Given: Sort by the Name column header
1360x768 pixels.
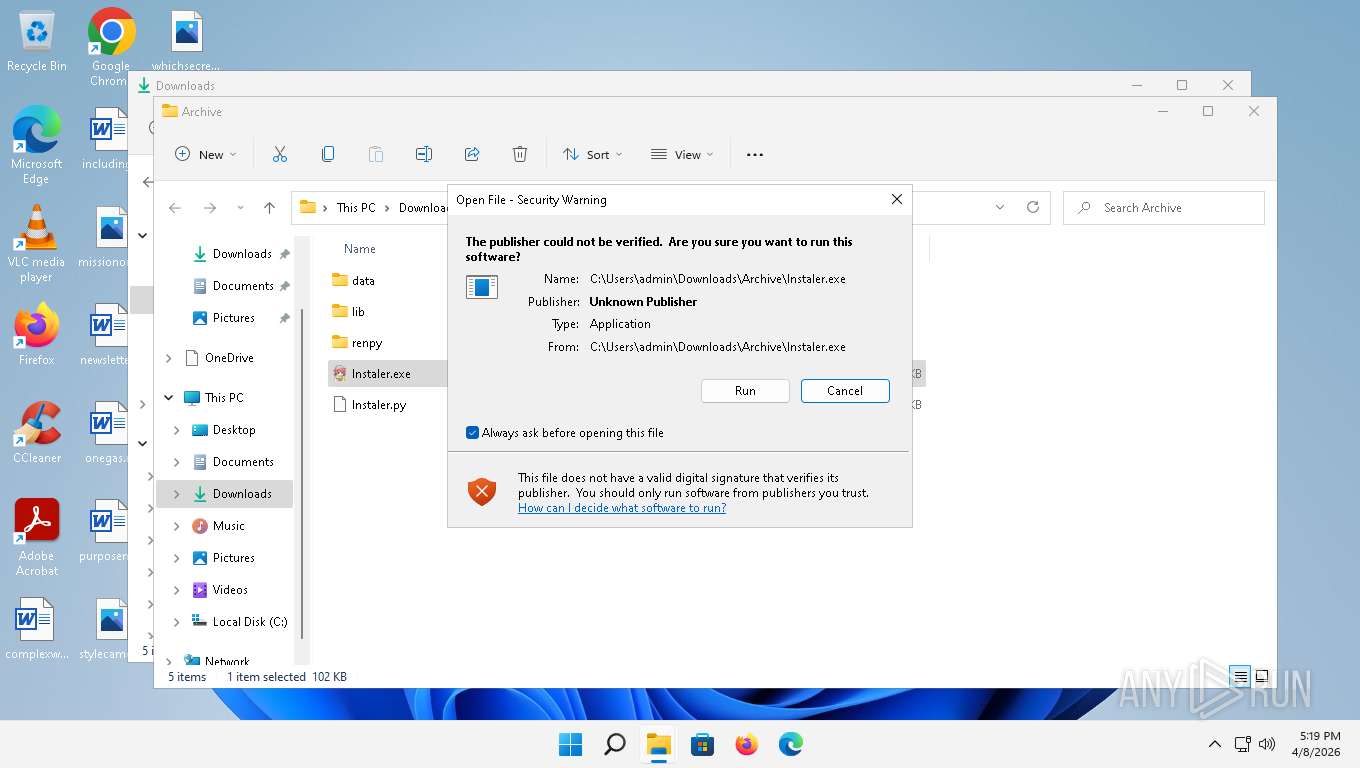Looking at the screenshot, I should click(x=360, y=249).
